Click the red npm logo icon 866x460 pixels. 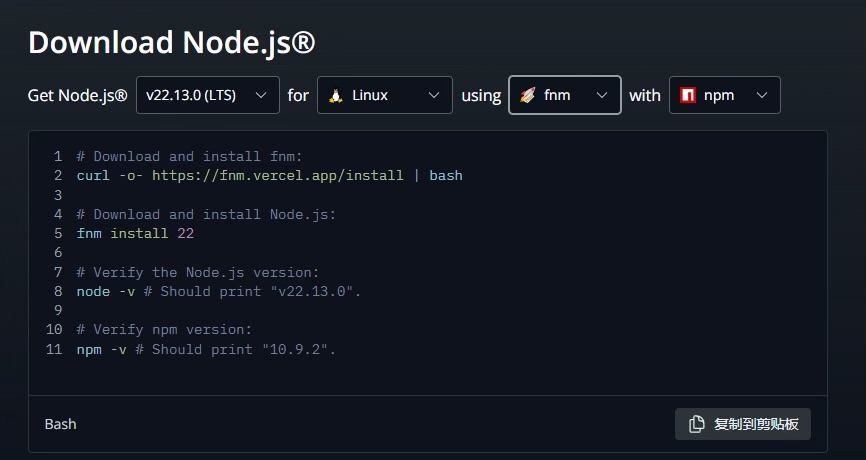(688, 96)
